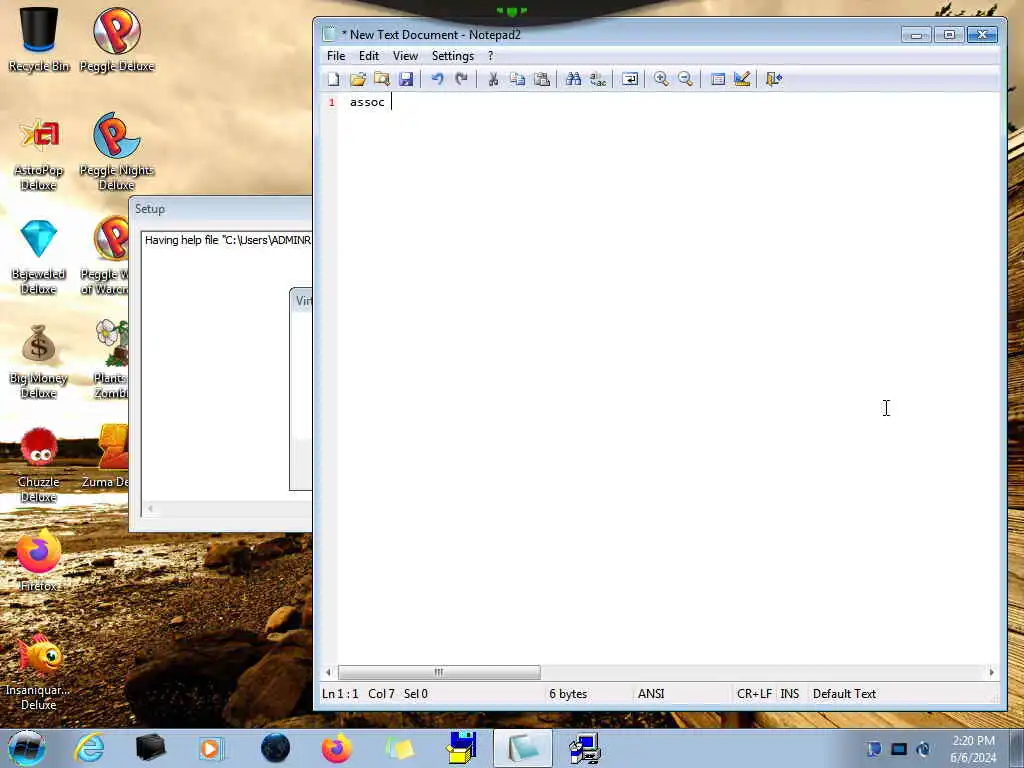Click the horizontal scrollbar thumb in Notepad2
This screenshot has height=768, width=1024.
tap(439, 672)
